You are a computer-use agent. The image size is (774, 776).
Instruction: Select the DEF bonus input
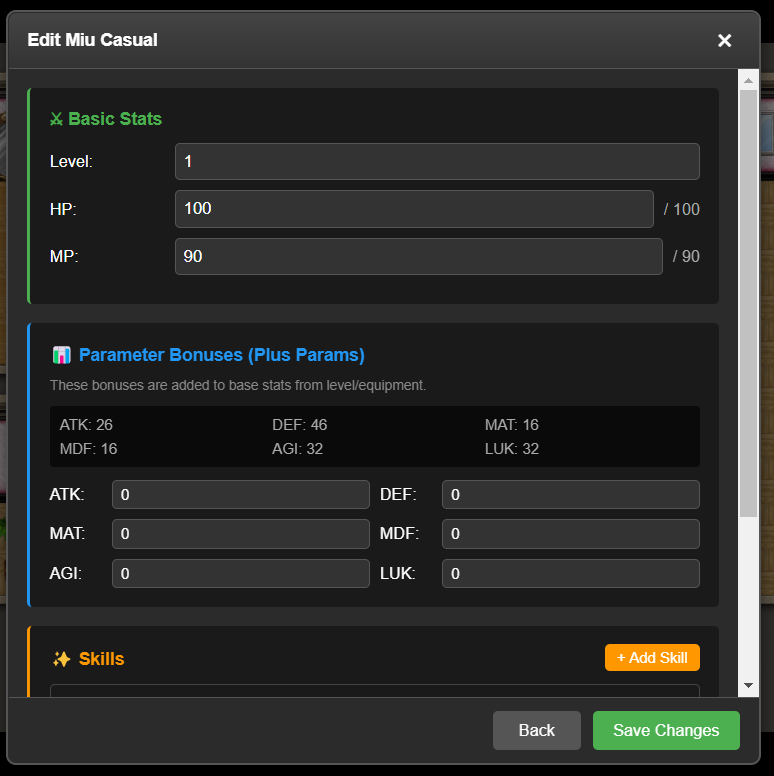point(570,494)
